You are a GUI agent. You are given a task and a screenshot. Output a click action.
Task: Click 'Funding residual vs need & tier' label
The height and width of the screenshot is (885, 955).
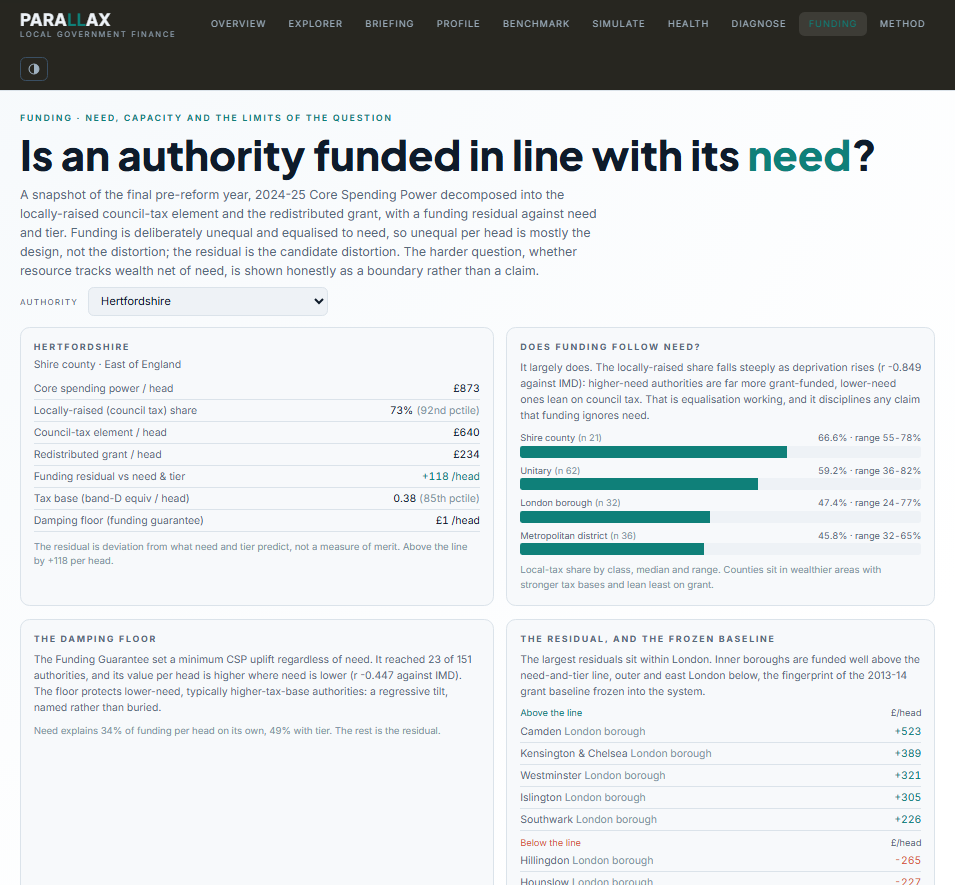[109, 476]
